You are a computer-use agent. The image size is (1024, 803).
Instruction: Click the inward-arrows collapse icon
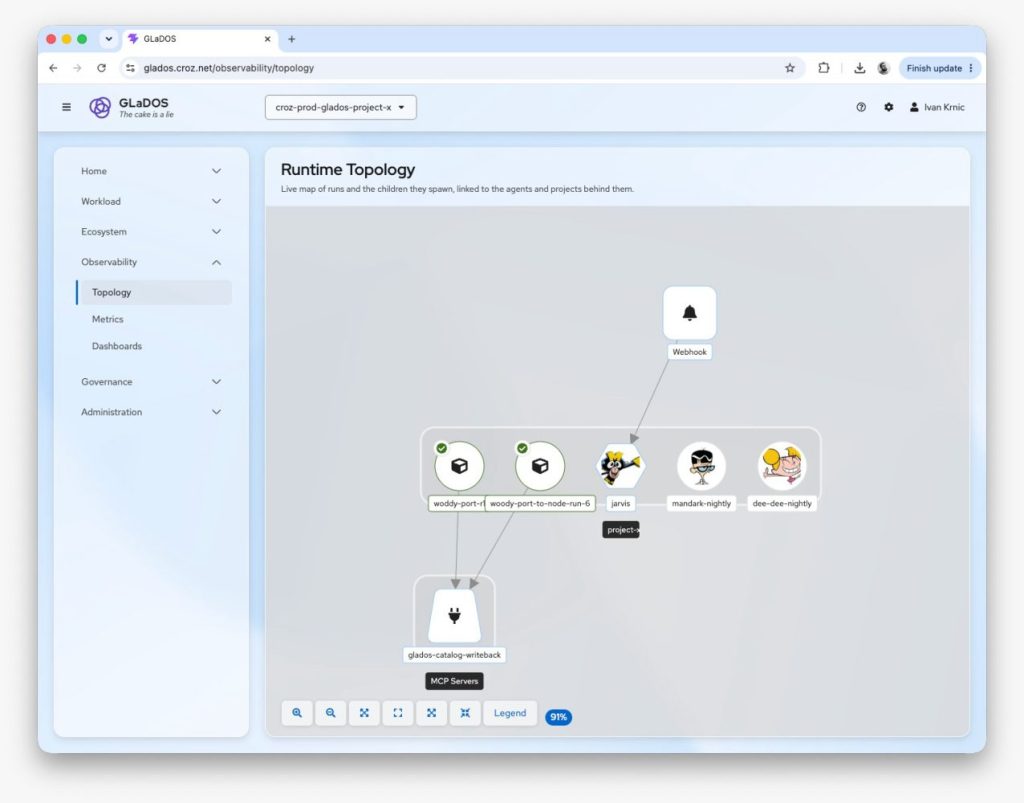point(465,713)
